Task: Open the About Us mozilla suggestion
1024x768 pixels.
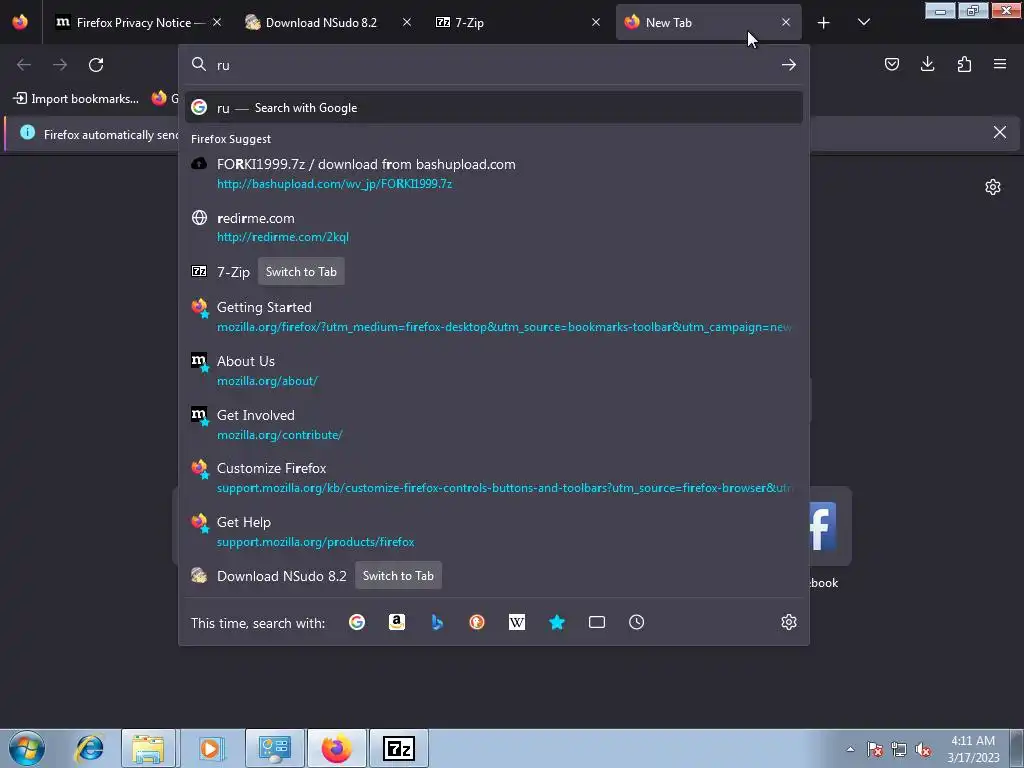Action: [x=494, y=370]
